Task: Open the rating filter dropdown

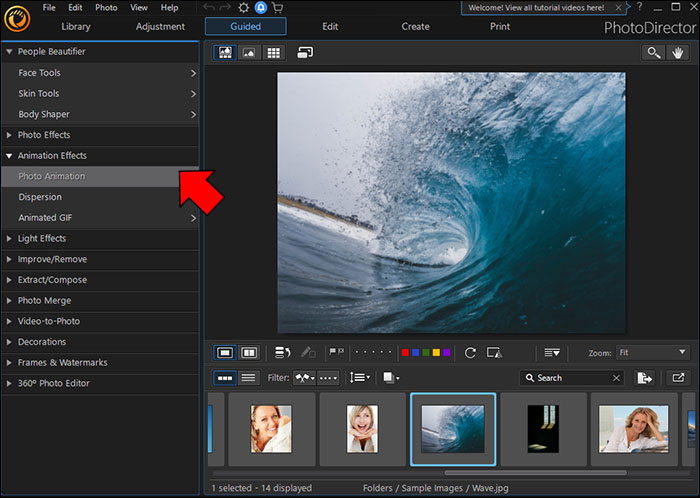Action: (329, 378)
